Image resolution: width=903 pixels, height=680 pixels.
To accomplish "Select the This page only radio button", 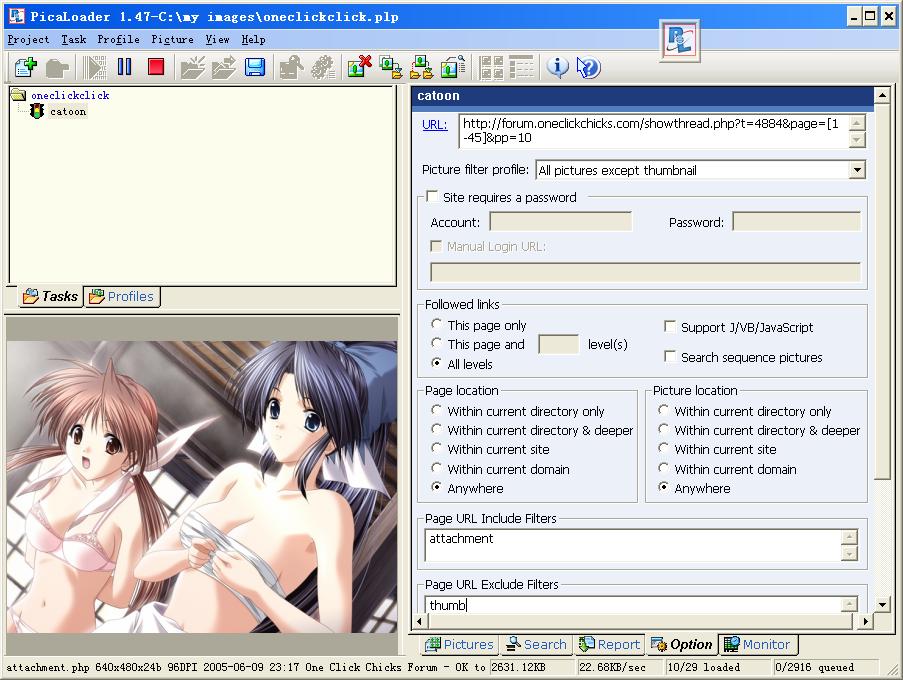I will (437, 325).
